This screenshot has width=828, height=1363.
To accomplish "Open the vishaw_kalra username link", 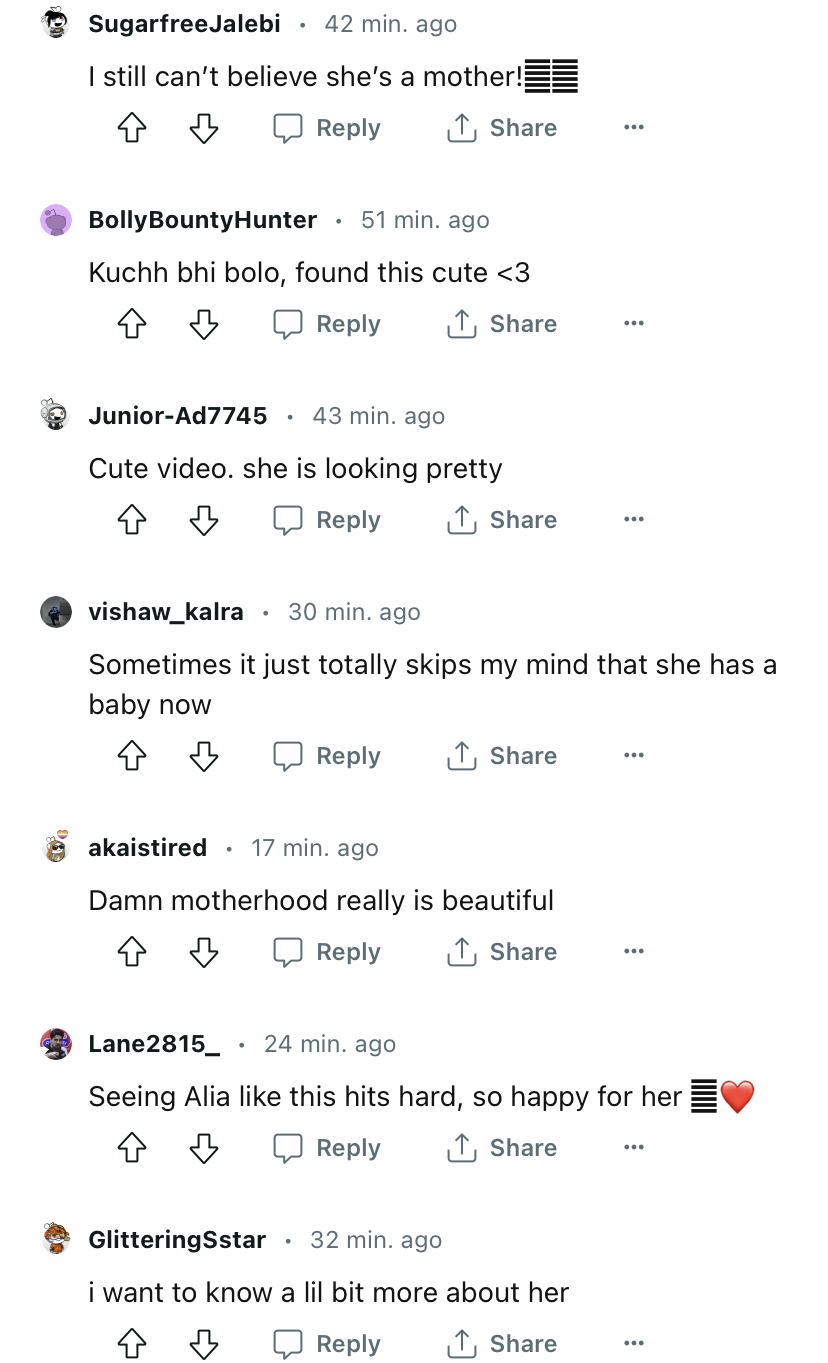I will click(166, 612).
